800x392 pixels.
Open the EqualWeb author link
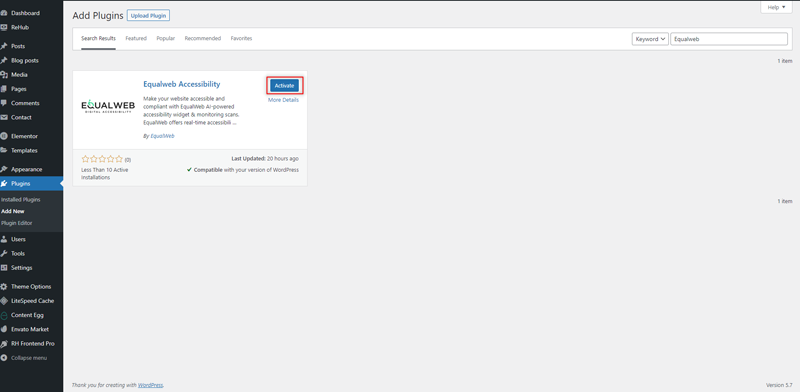[162, 136]
